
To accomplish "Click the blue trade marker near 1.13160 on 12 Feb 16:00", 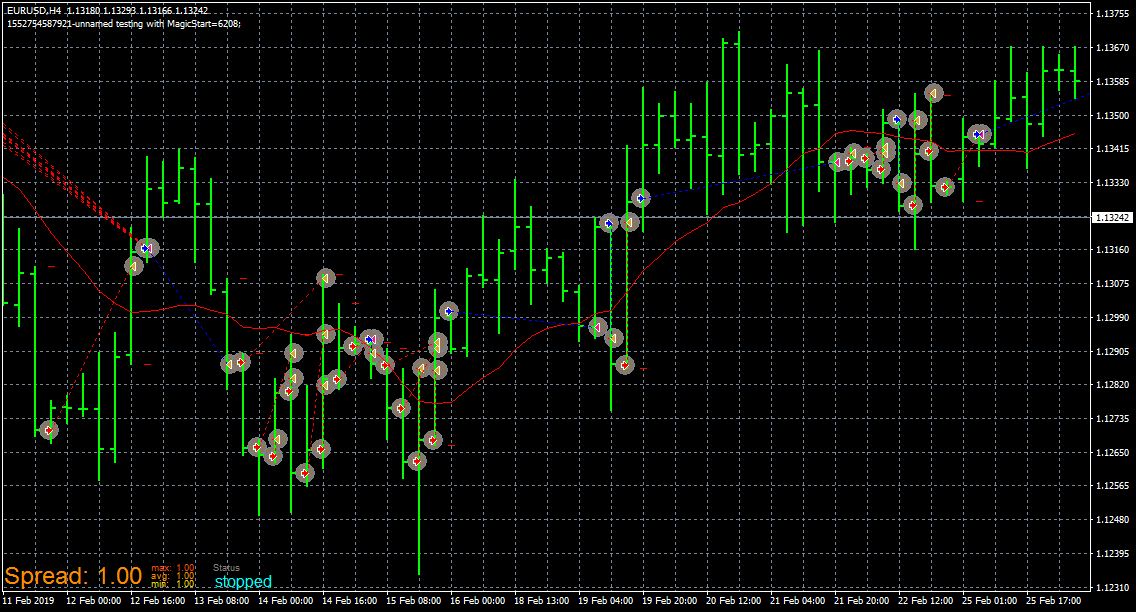I will (x=147, y=248).
